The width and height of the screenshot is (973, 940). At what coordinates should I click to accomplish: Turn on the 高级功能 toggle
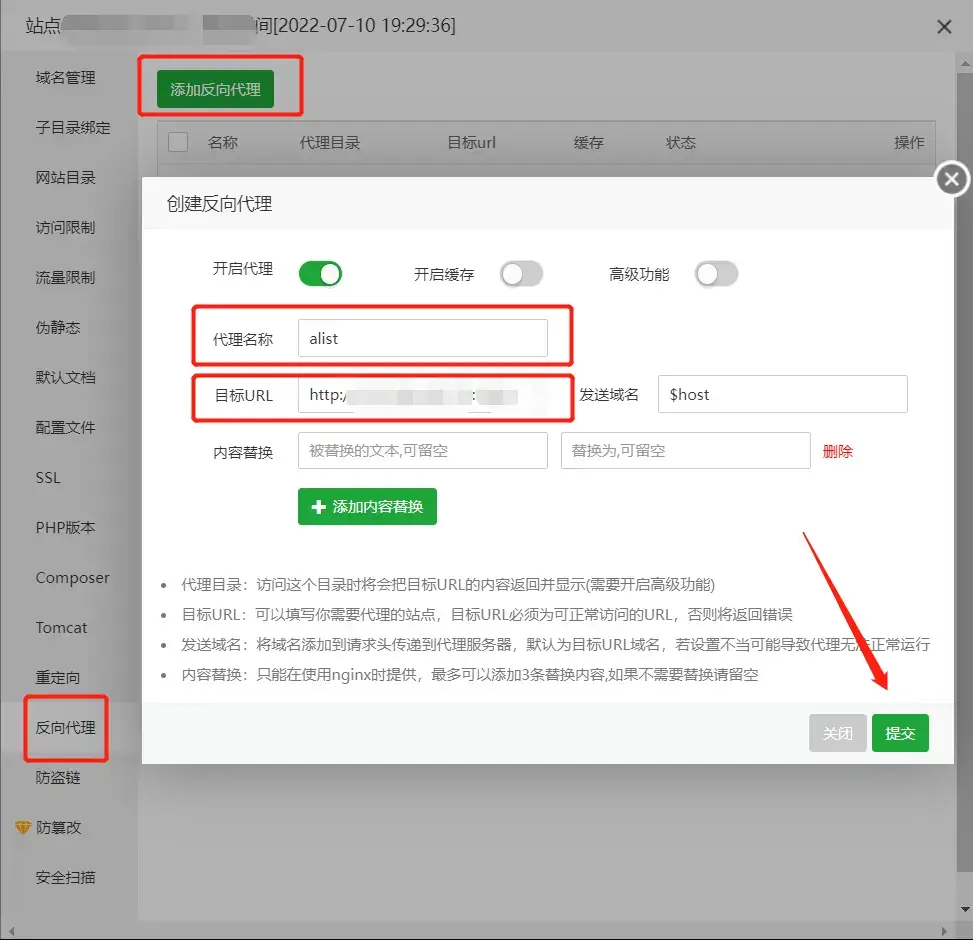(x=717, y=274)
